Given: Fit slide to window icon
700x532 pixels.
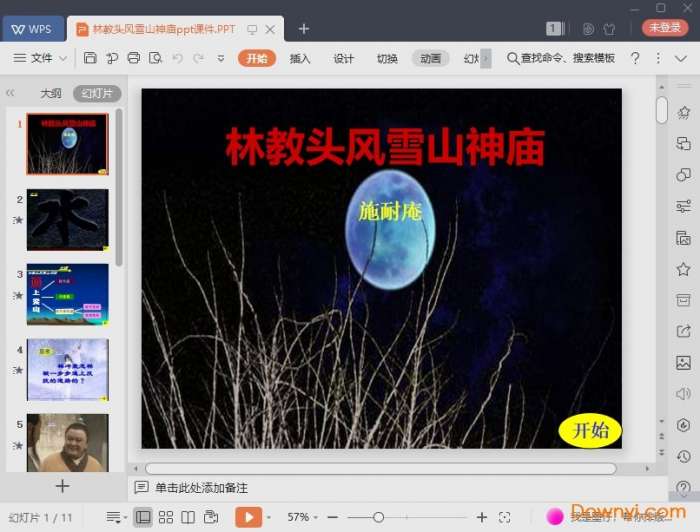Looking at the screenshot, I should pyautogui.click(x=504, y=517).
